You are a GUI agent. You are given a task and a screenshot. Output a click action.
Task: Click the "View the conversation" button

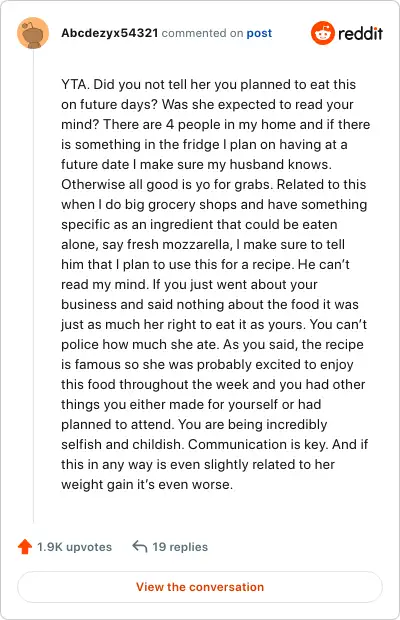(200, 587)
